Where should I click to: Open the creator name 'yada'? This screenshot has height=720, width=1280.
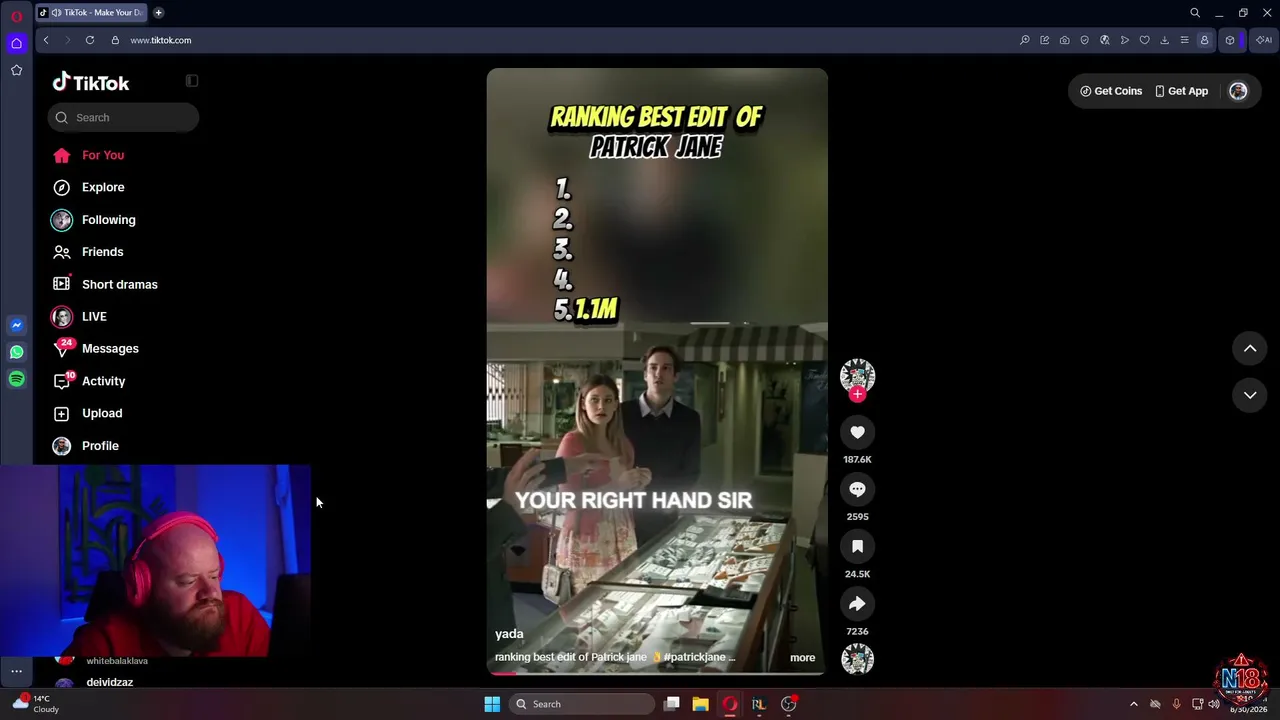[x=509, y=634]
